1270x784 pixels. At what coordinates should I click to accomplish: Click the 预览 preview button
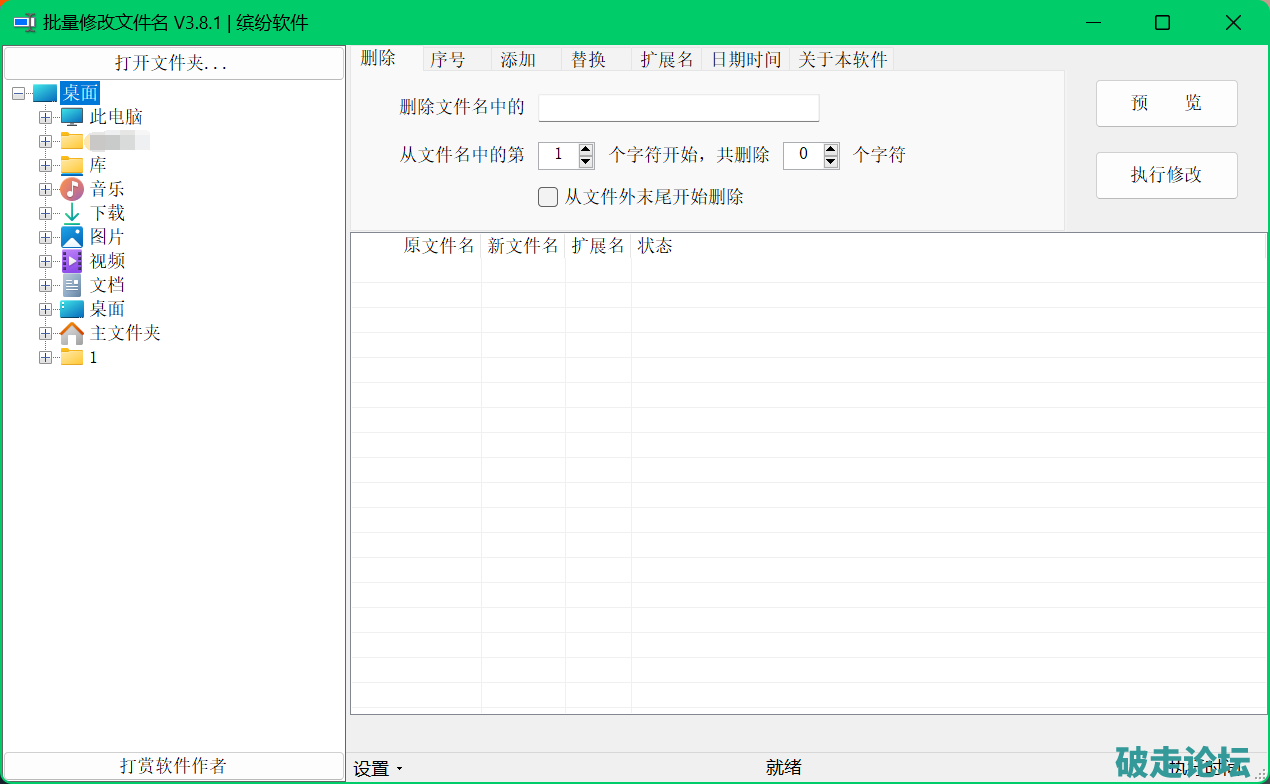point(1166,104)
